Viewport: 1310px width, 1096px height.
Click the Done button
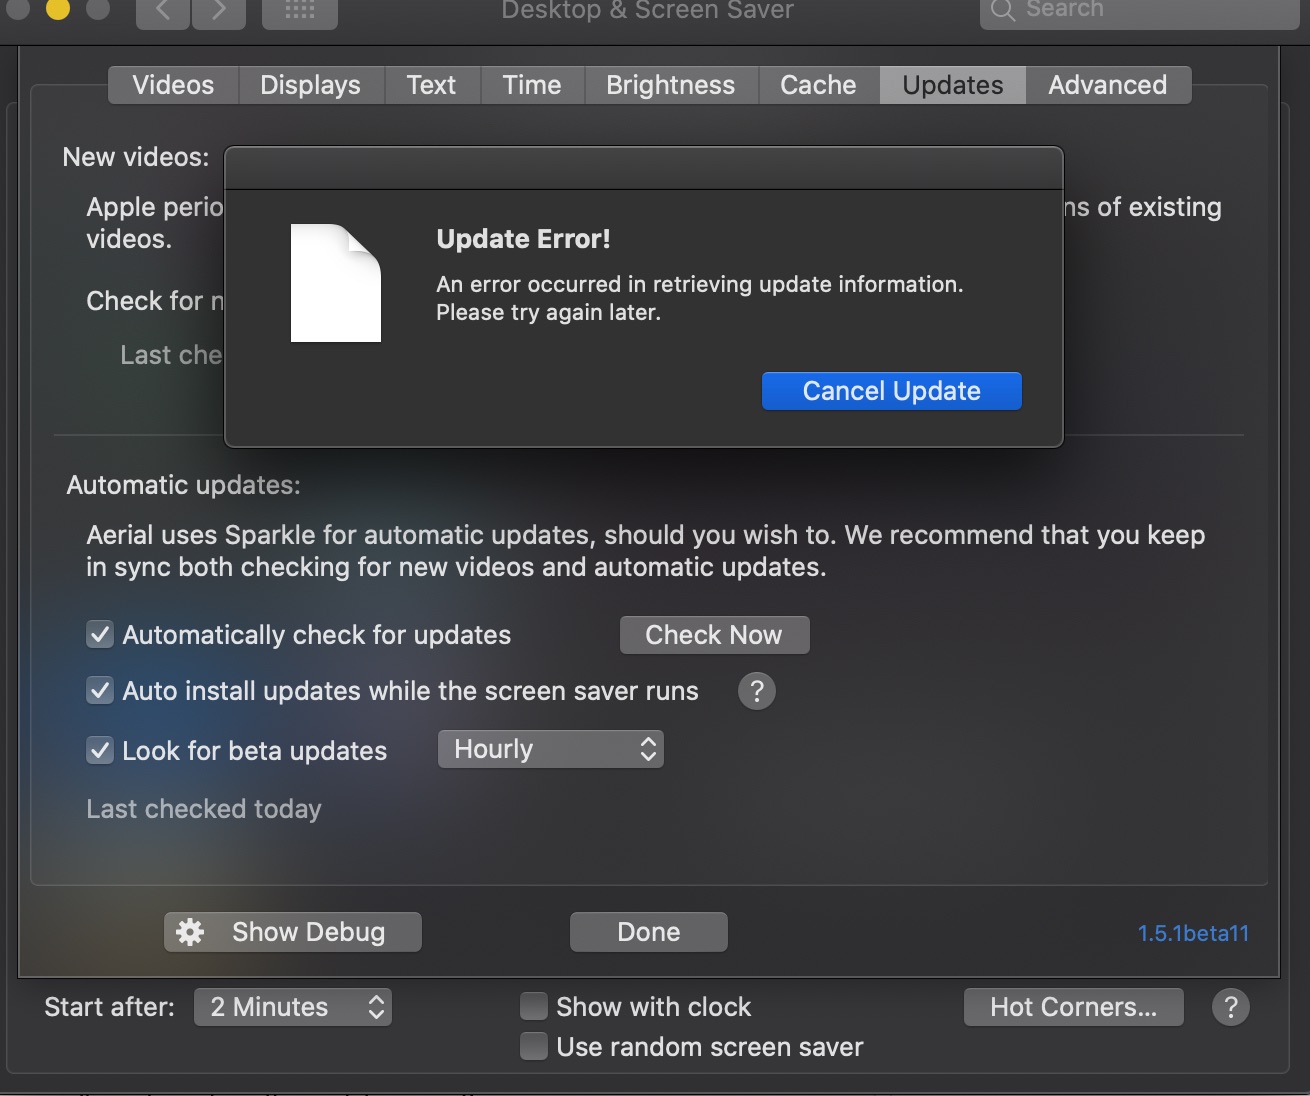tap(649, 932)
